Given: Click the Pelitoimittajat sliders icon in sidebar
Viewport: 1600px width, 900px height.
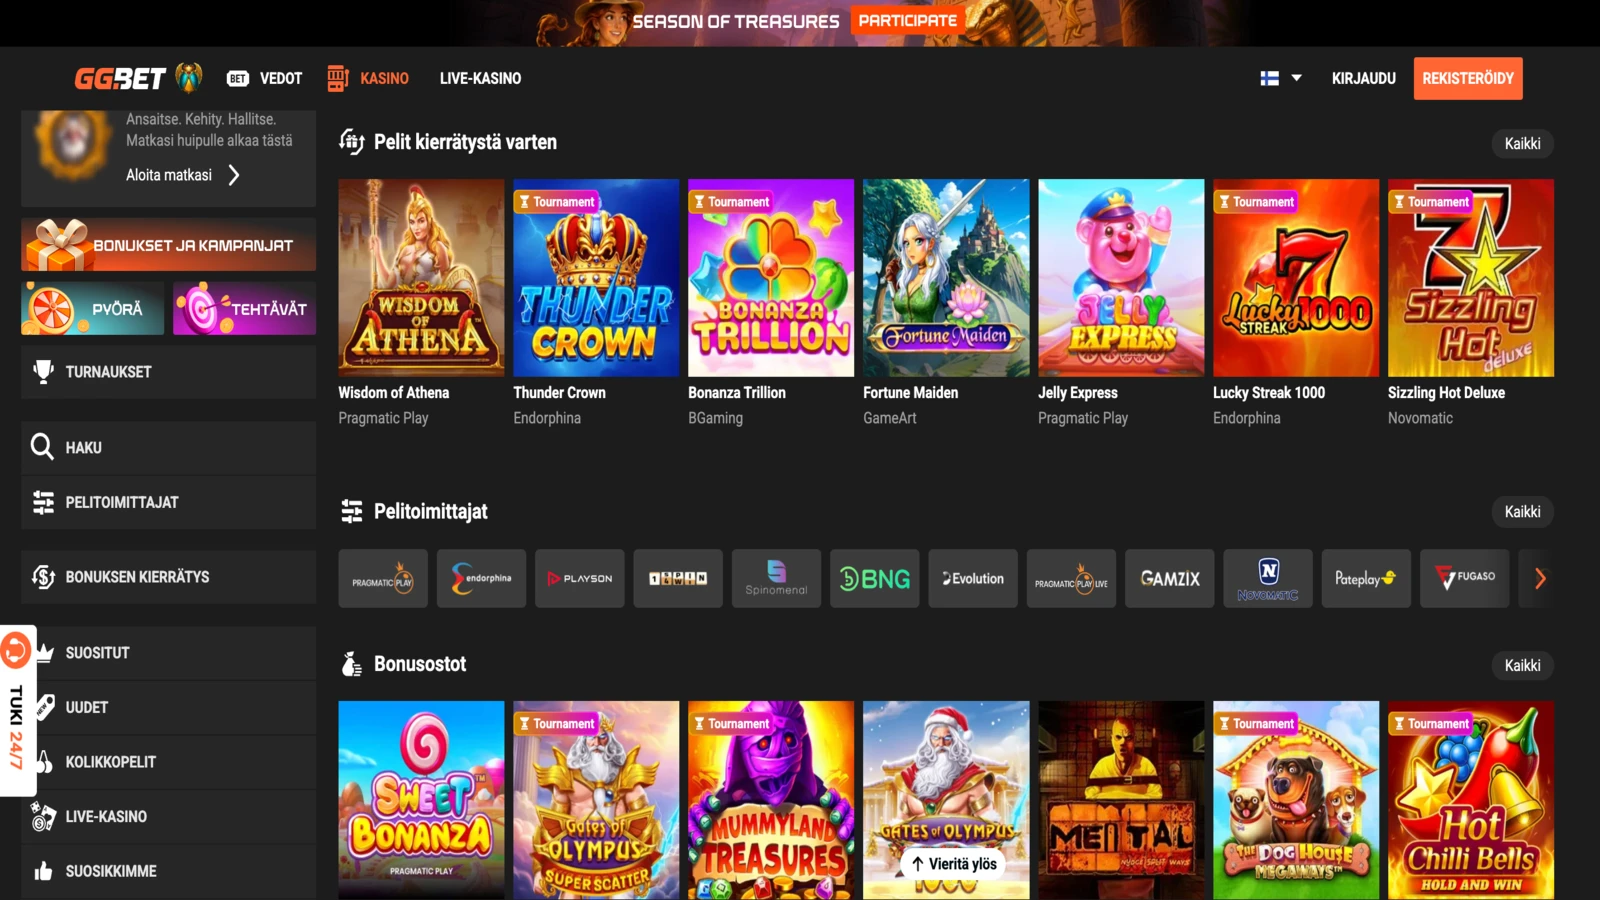Looking at the screenshot, I should pos(43,502).
